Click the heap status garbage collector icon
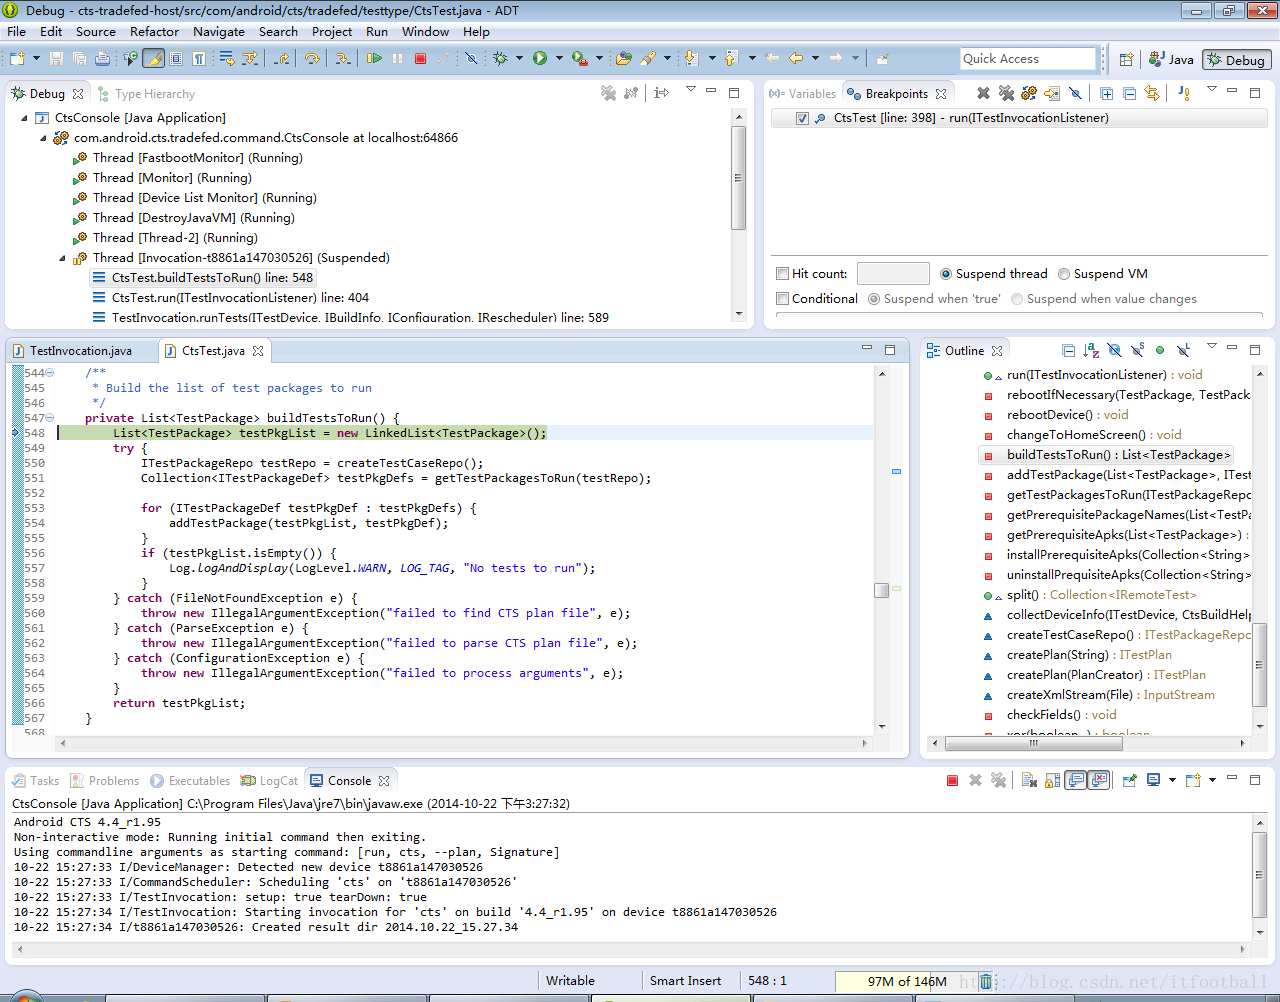 985,981
